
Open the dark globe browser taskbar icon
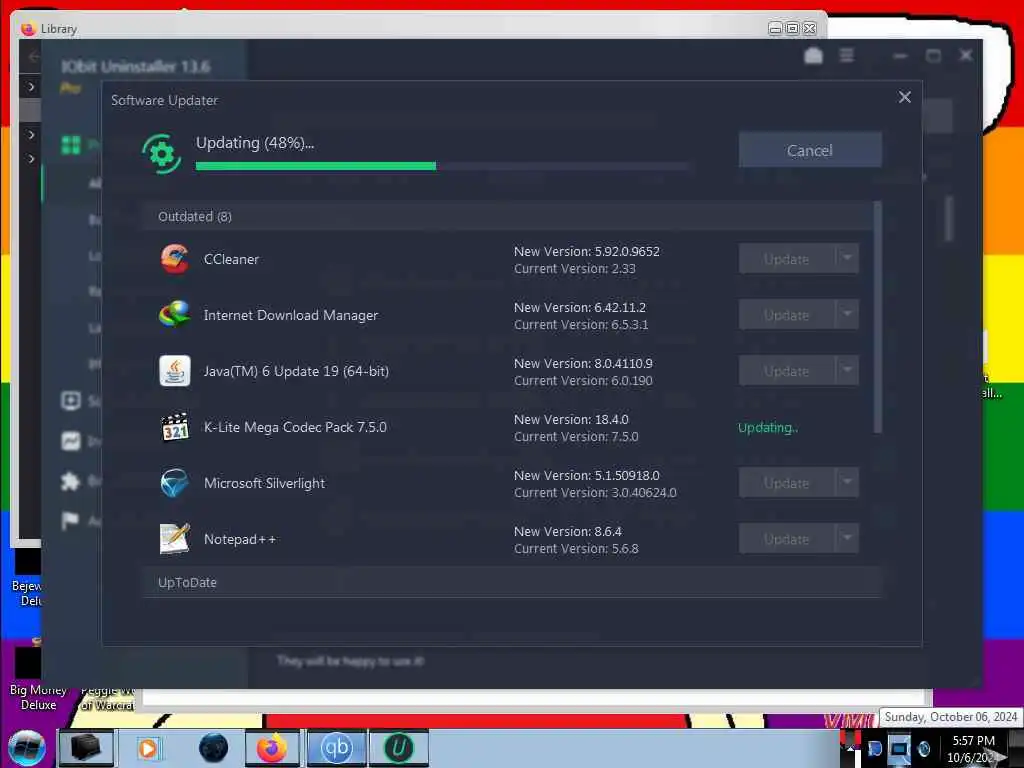[214, 748]
